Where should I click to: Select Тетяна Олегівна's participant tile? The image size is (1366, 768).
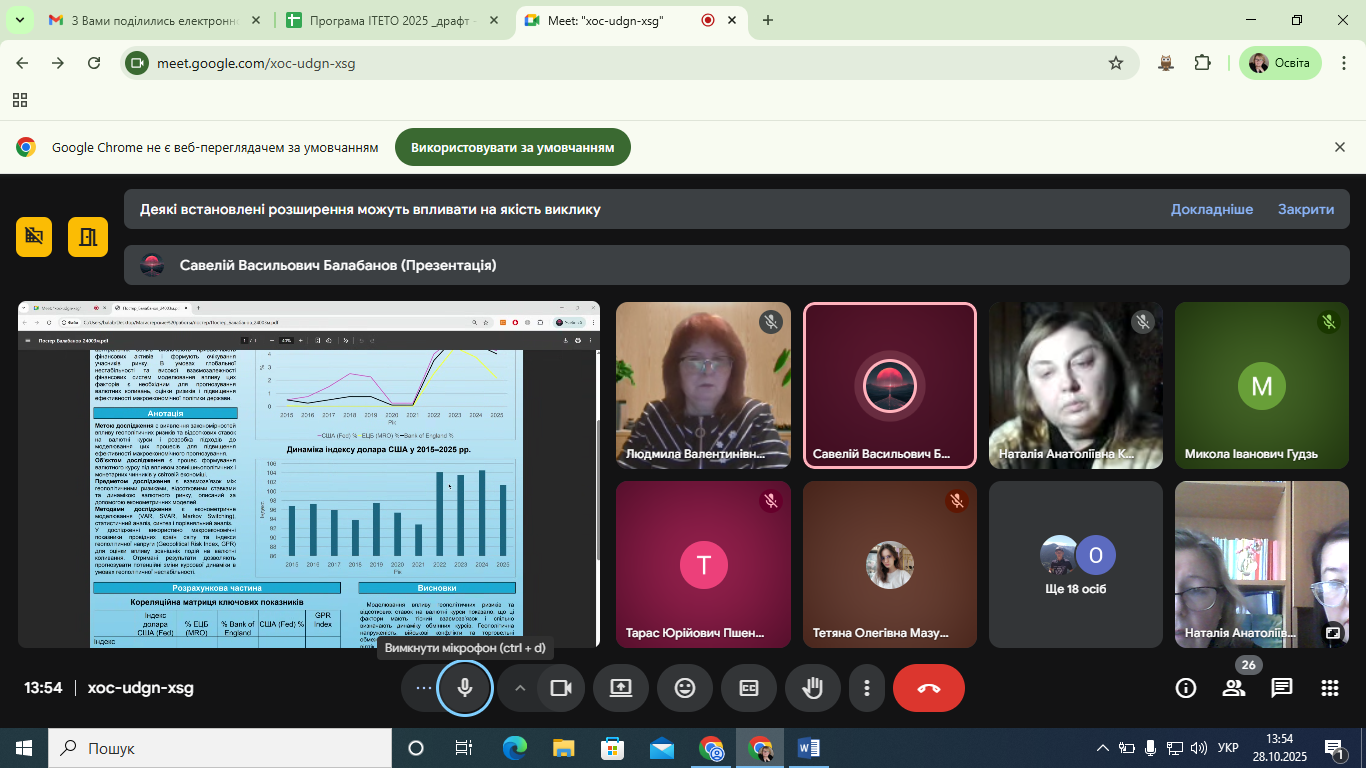[890, 565]
